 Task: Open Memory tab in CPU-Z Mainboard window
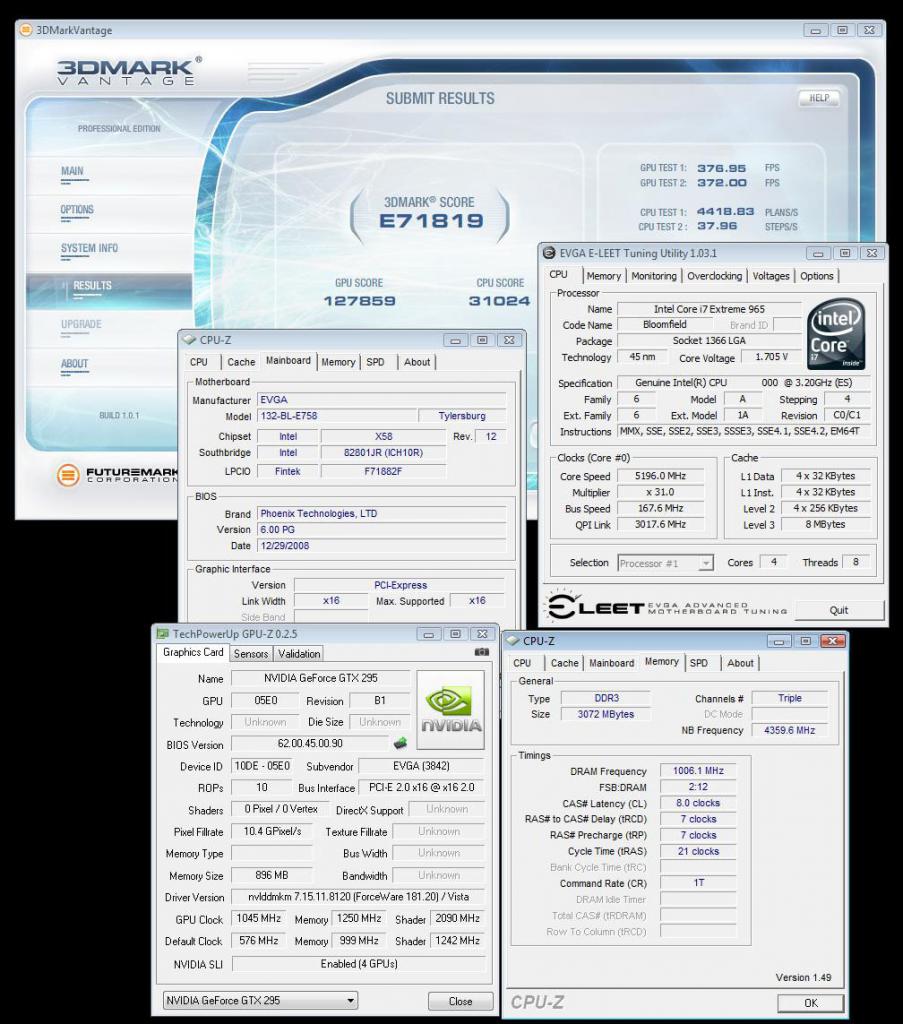338,362
